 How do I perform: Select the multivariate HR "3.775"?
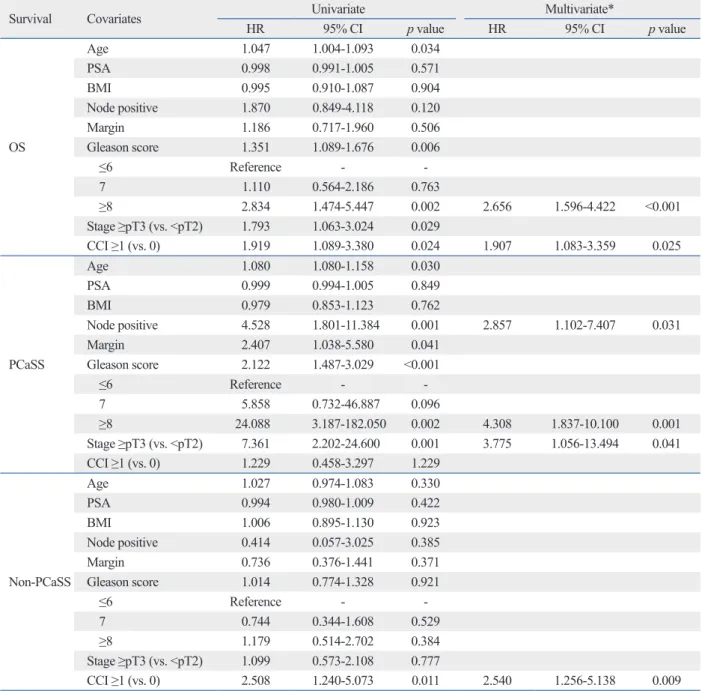(x=497, y=443)
